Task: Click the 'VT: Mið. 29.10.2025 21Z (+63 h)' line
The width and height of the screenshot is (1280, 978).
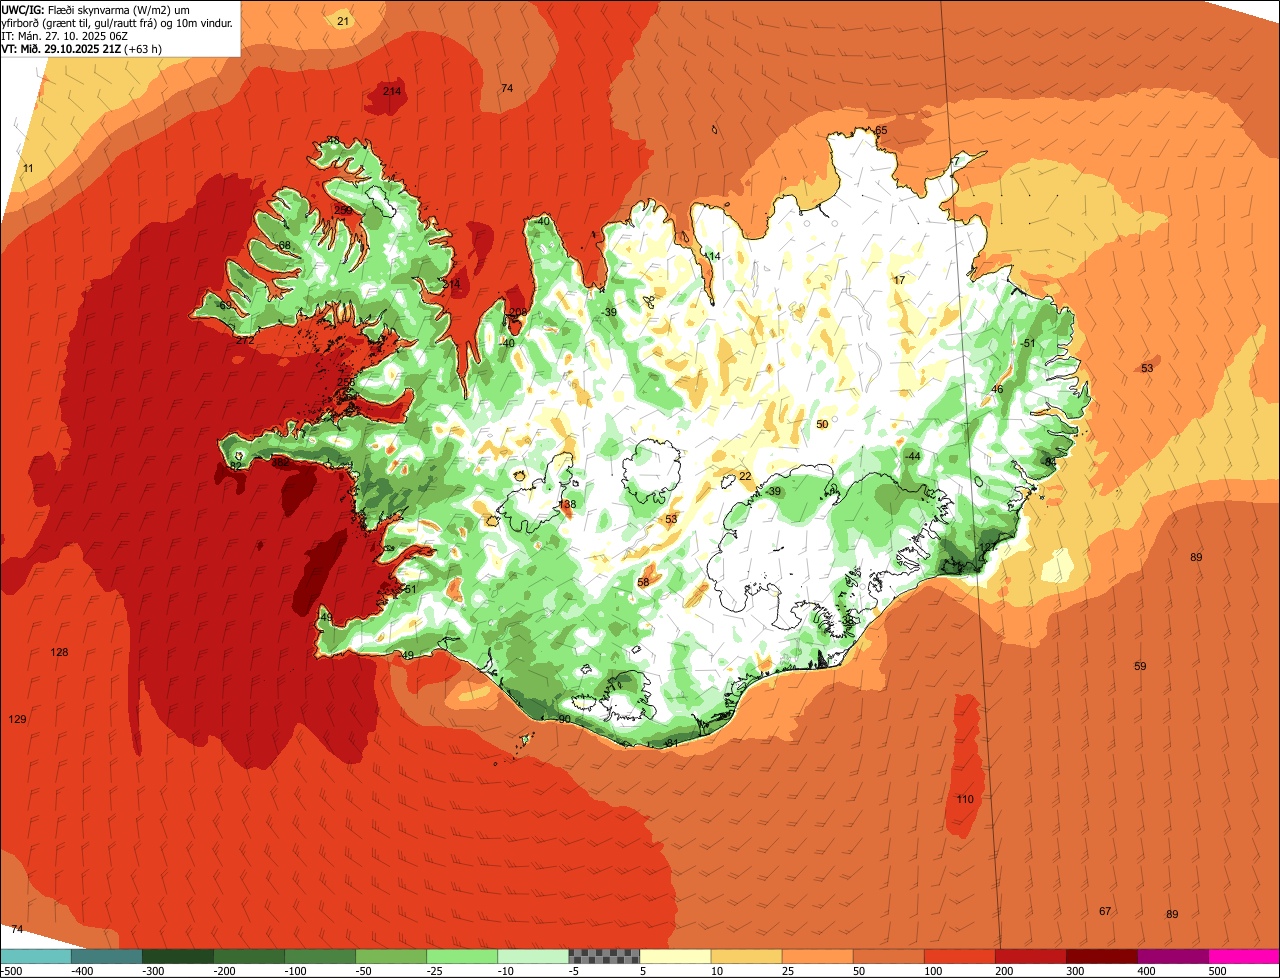Action: (x=82, y=48)
